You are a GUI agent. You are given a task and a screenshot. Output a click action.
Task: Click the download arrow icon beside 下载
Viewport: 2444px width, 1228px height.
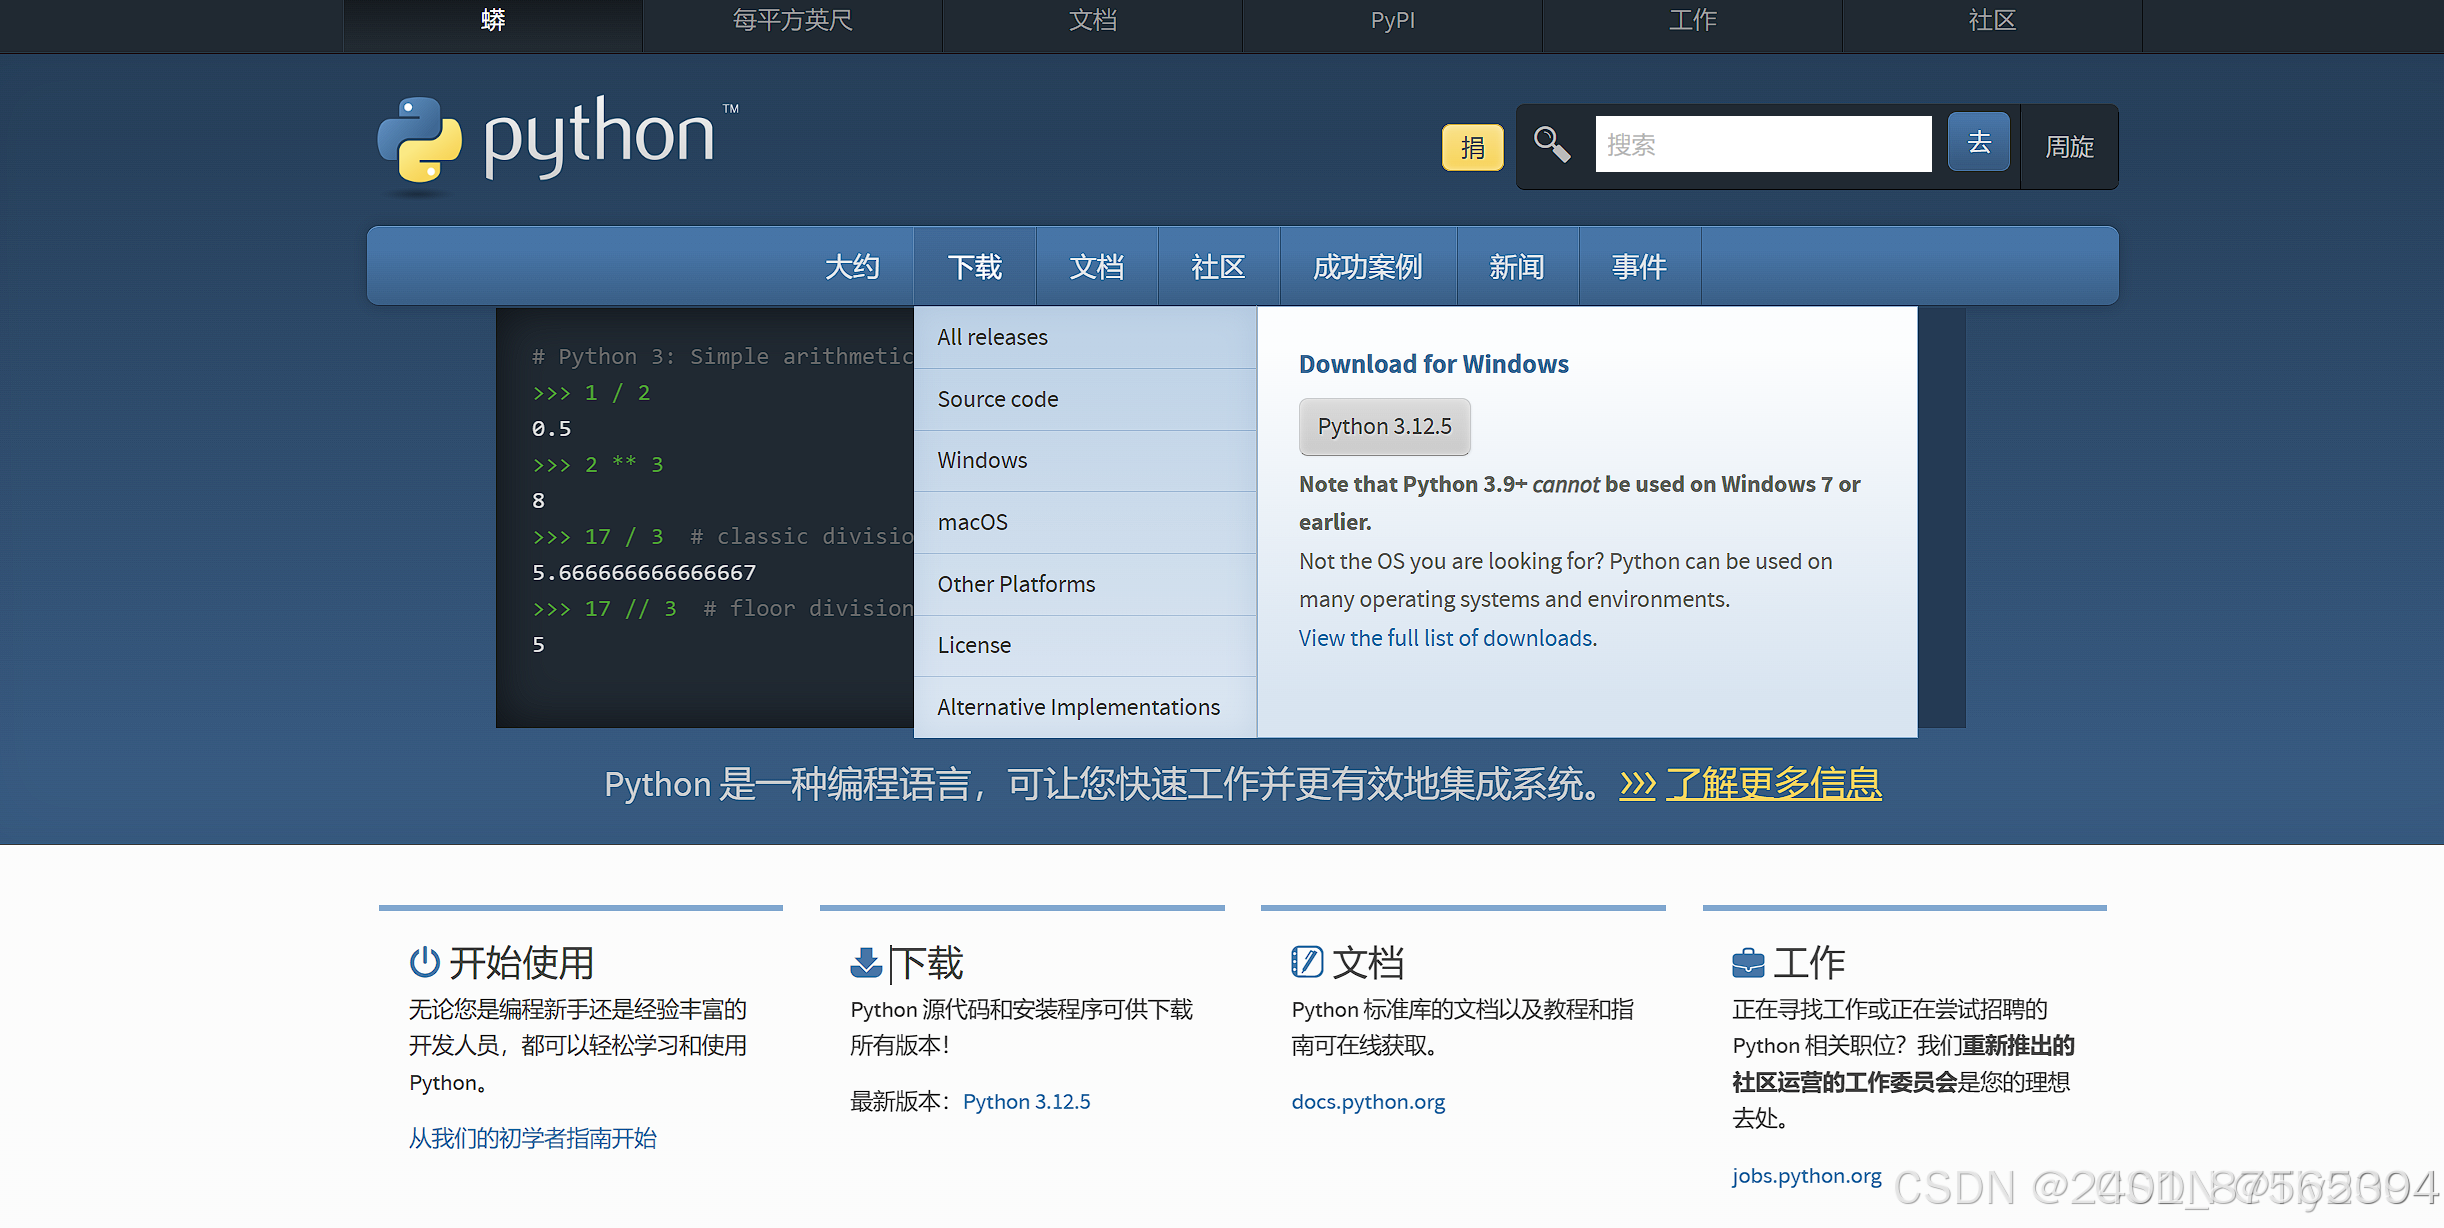point(865,962)
